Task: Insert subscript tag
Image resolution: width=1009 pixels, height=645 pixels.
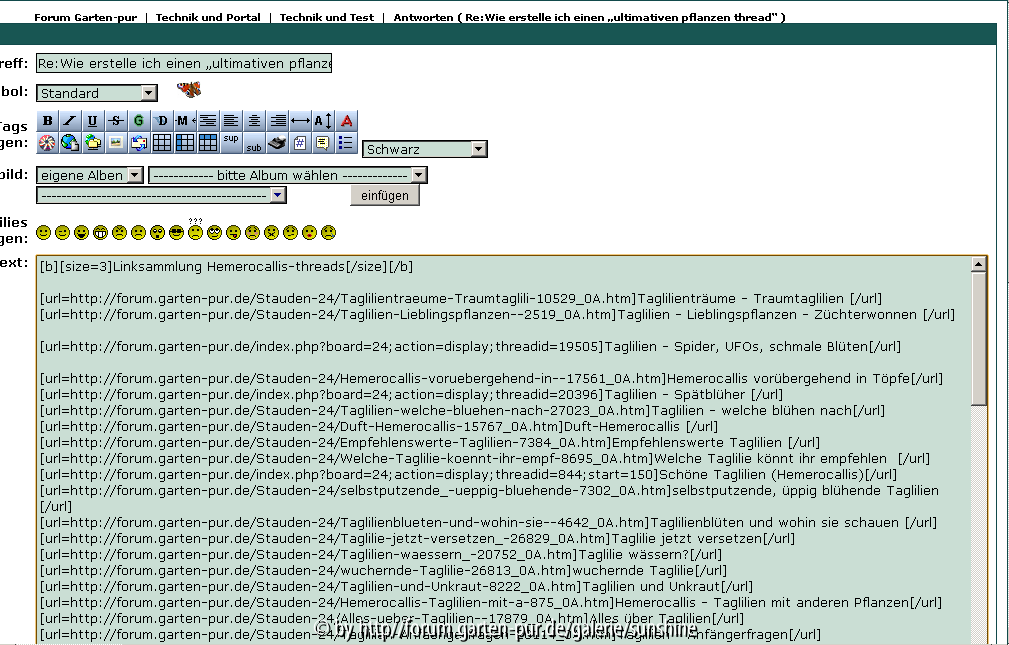Action: [254, 144]
